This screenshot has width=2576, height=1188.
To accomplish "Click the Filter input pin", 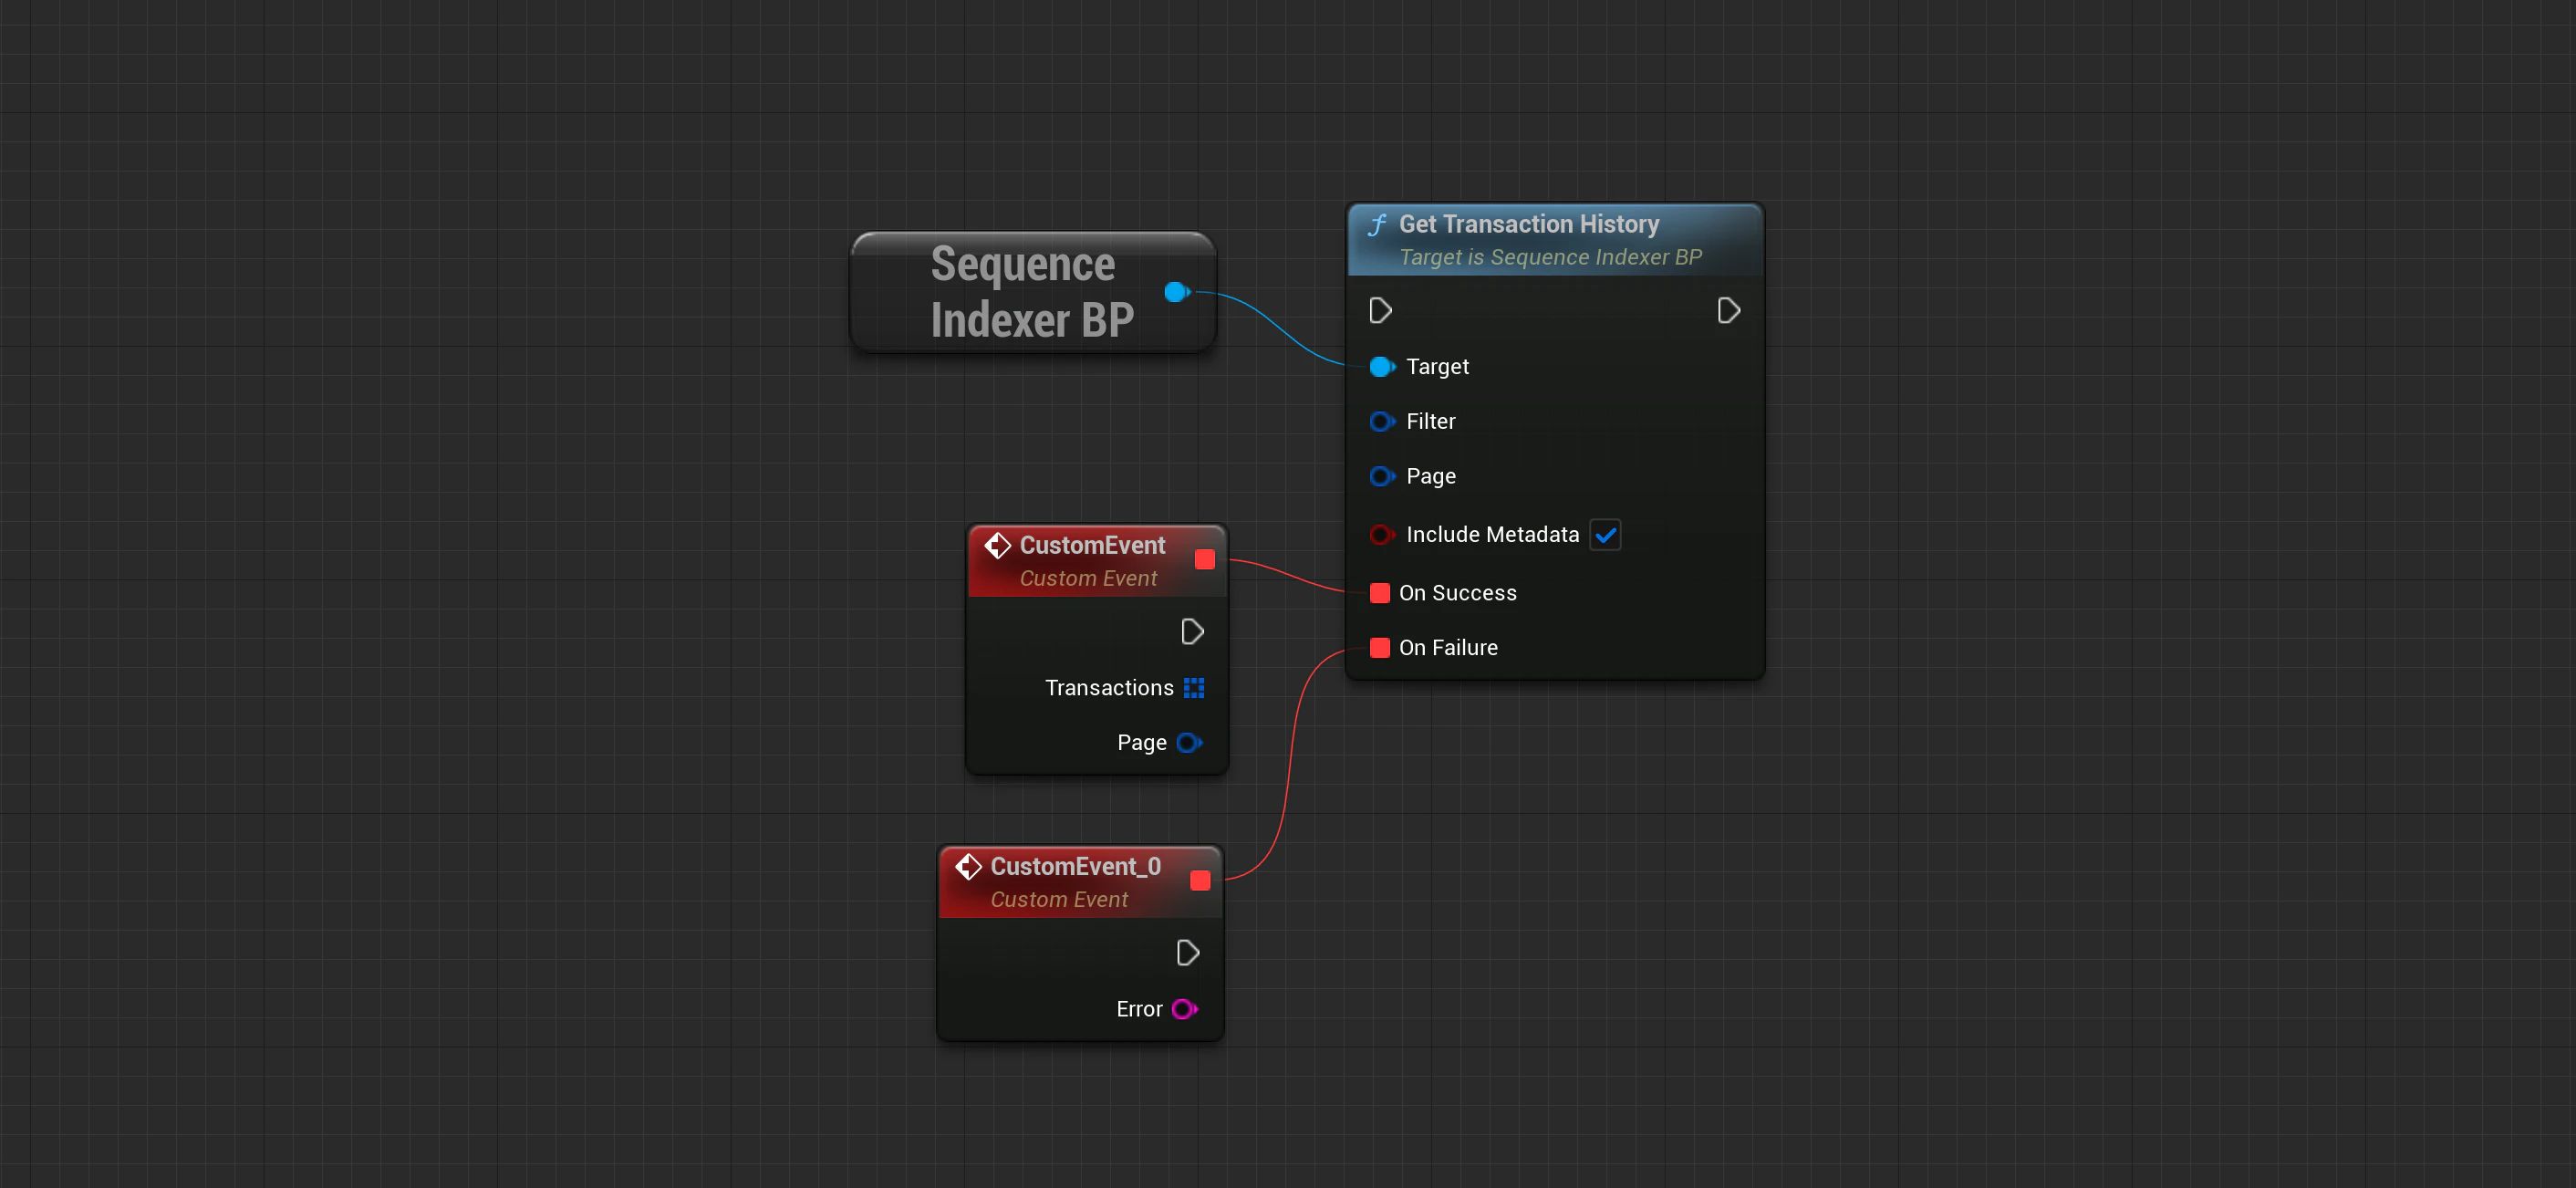I will tap(1381, 422).
